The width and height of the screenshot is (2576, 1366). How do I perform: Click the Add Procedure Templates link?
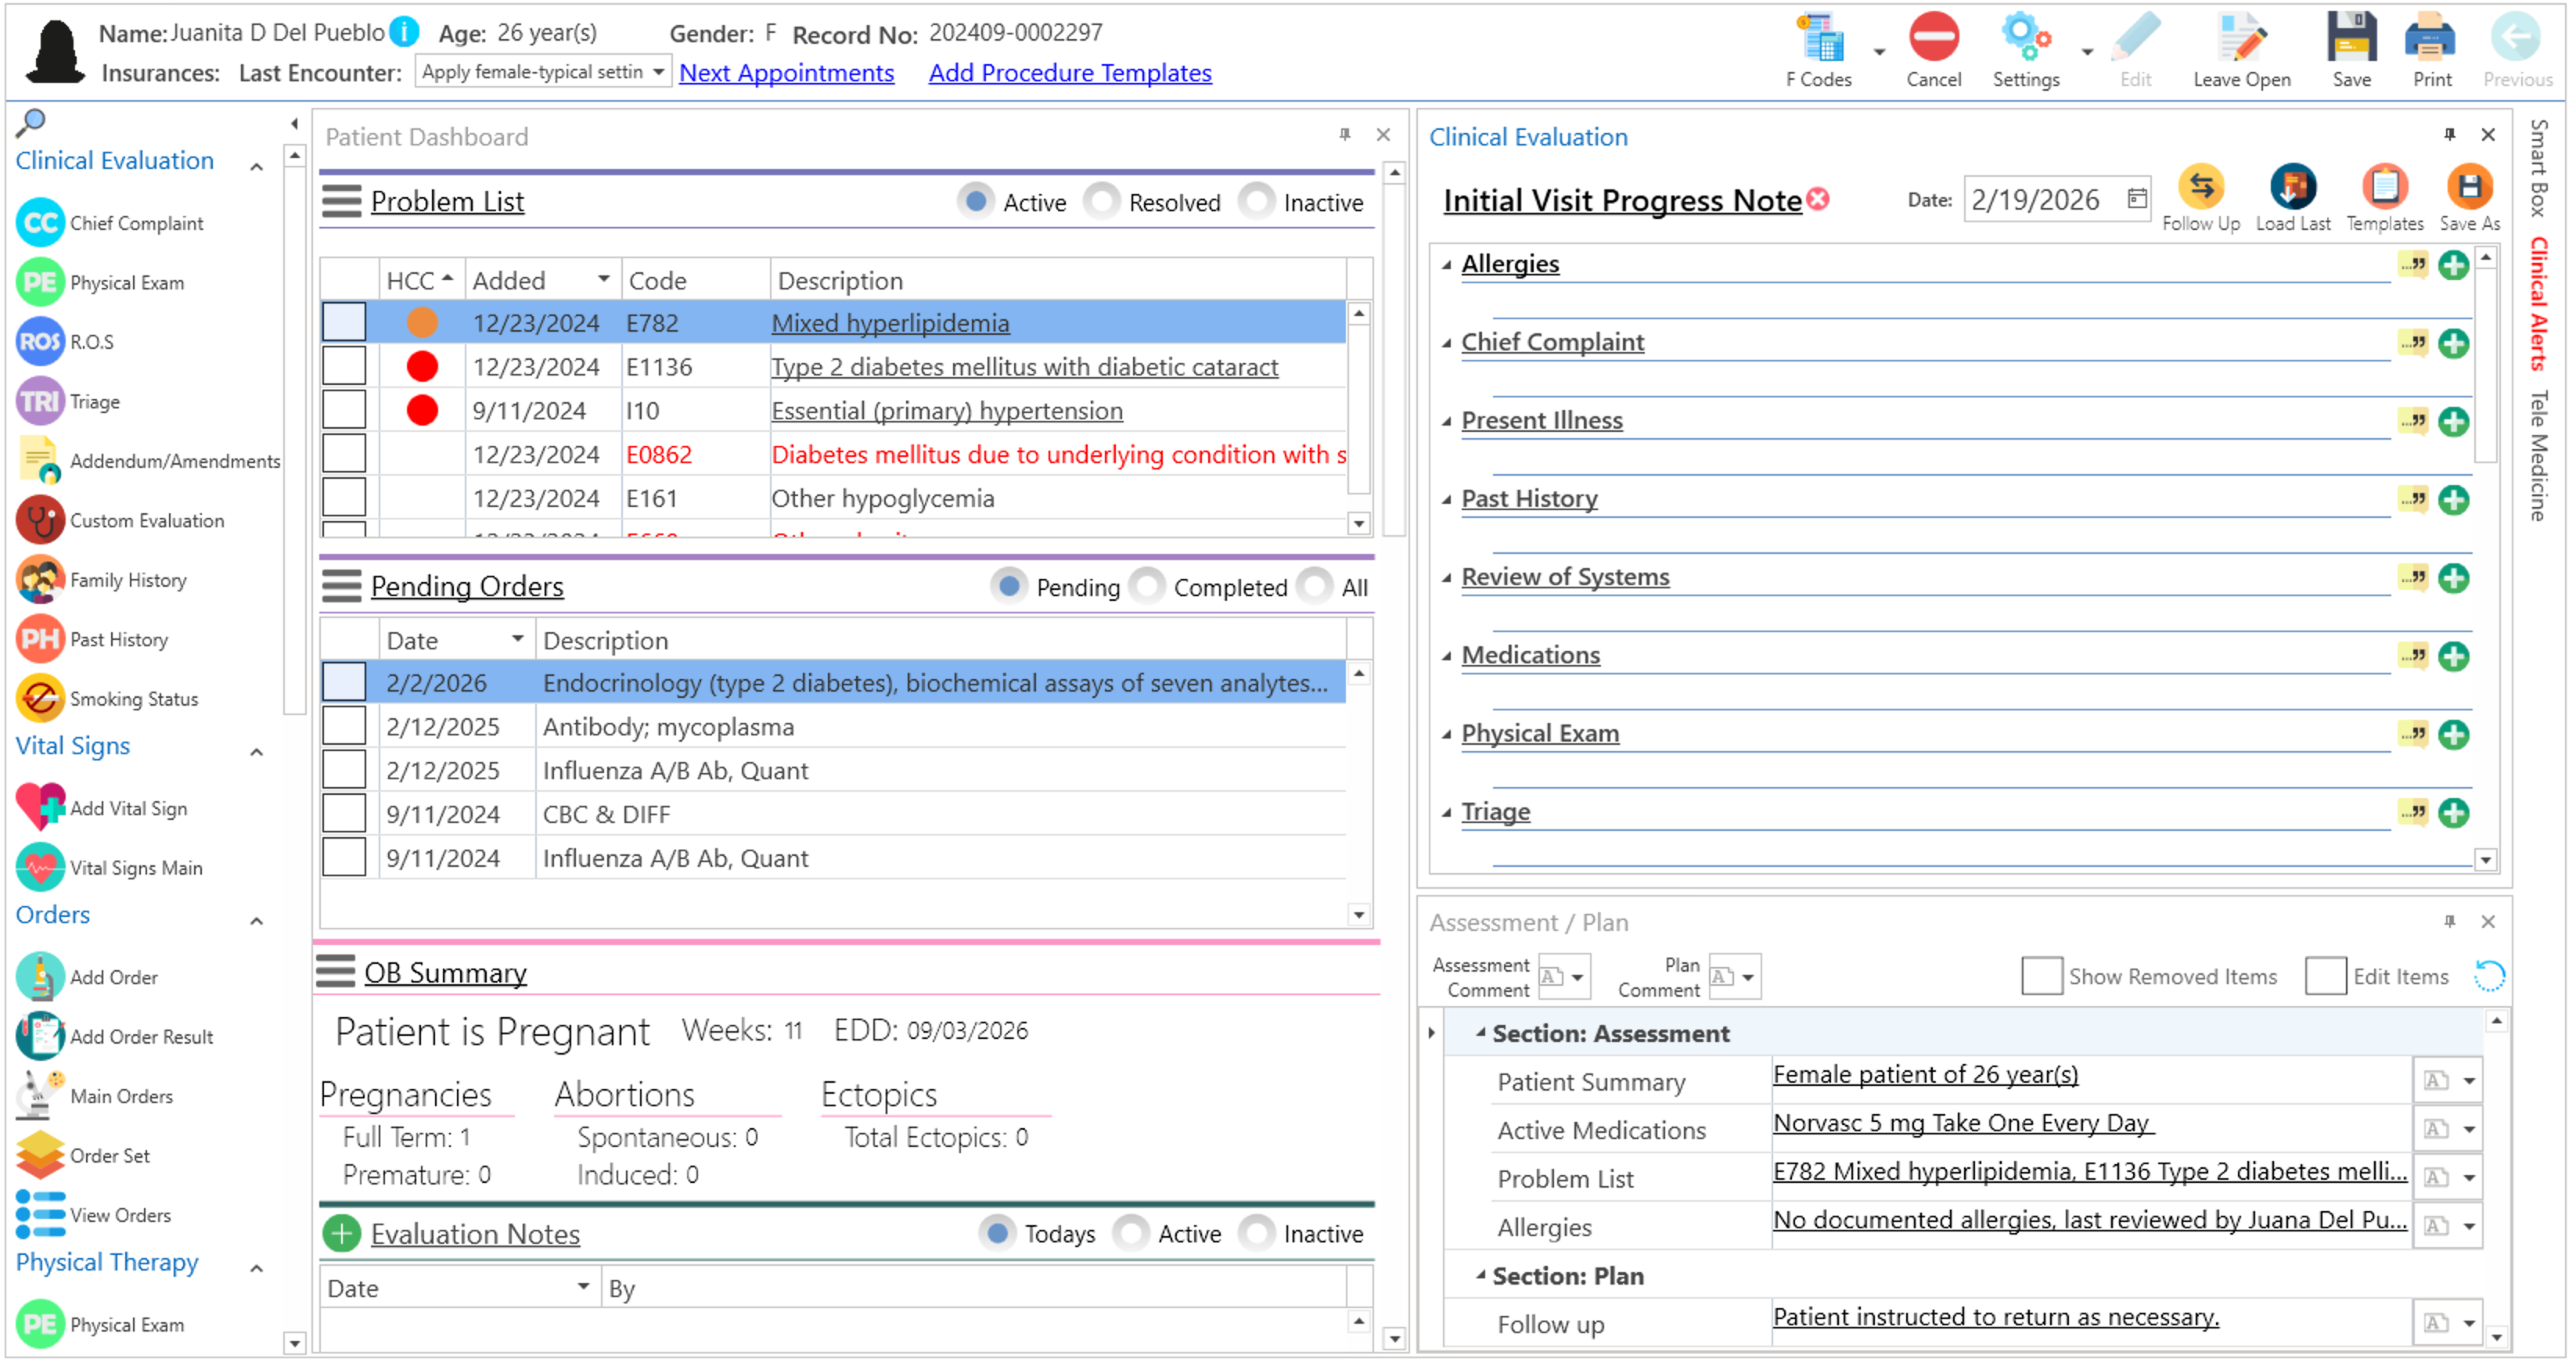click(x=1070, y=73)
